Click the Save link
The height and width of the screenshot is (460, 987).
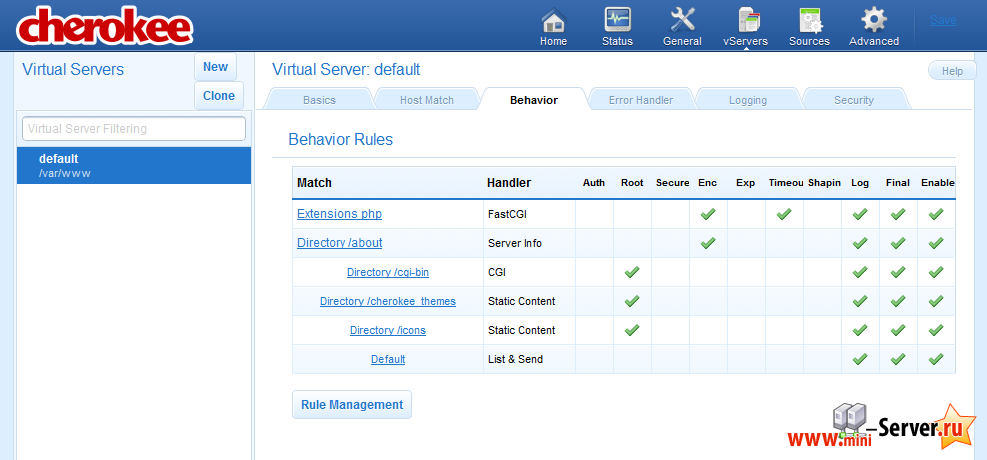pyautogui.click(x=943, y=20)
